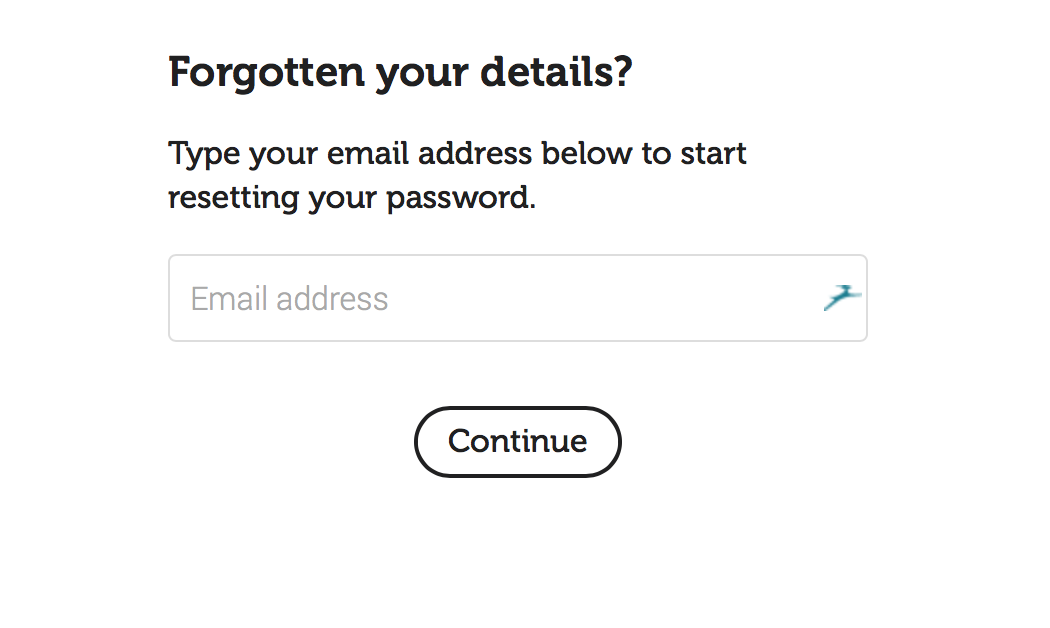This screenshot has height=628, width=1050.
Task: Click the teal impala icon at field's right edge
Action: point(842,297)
